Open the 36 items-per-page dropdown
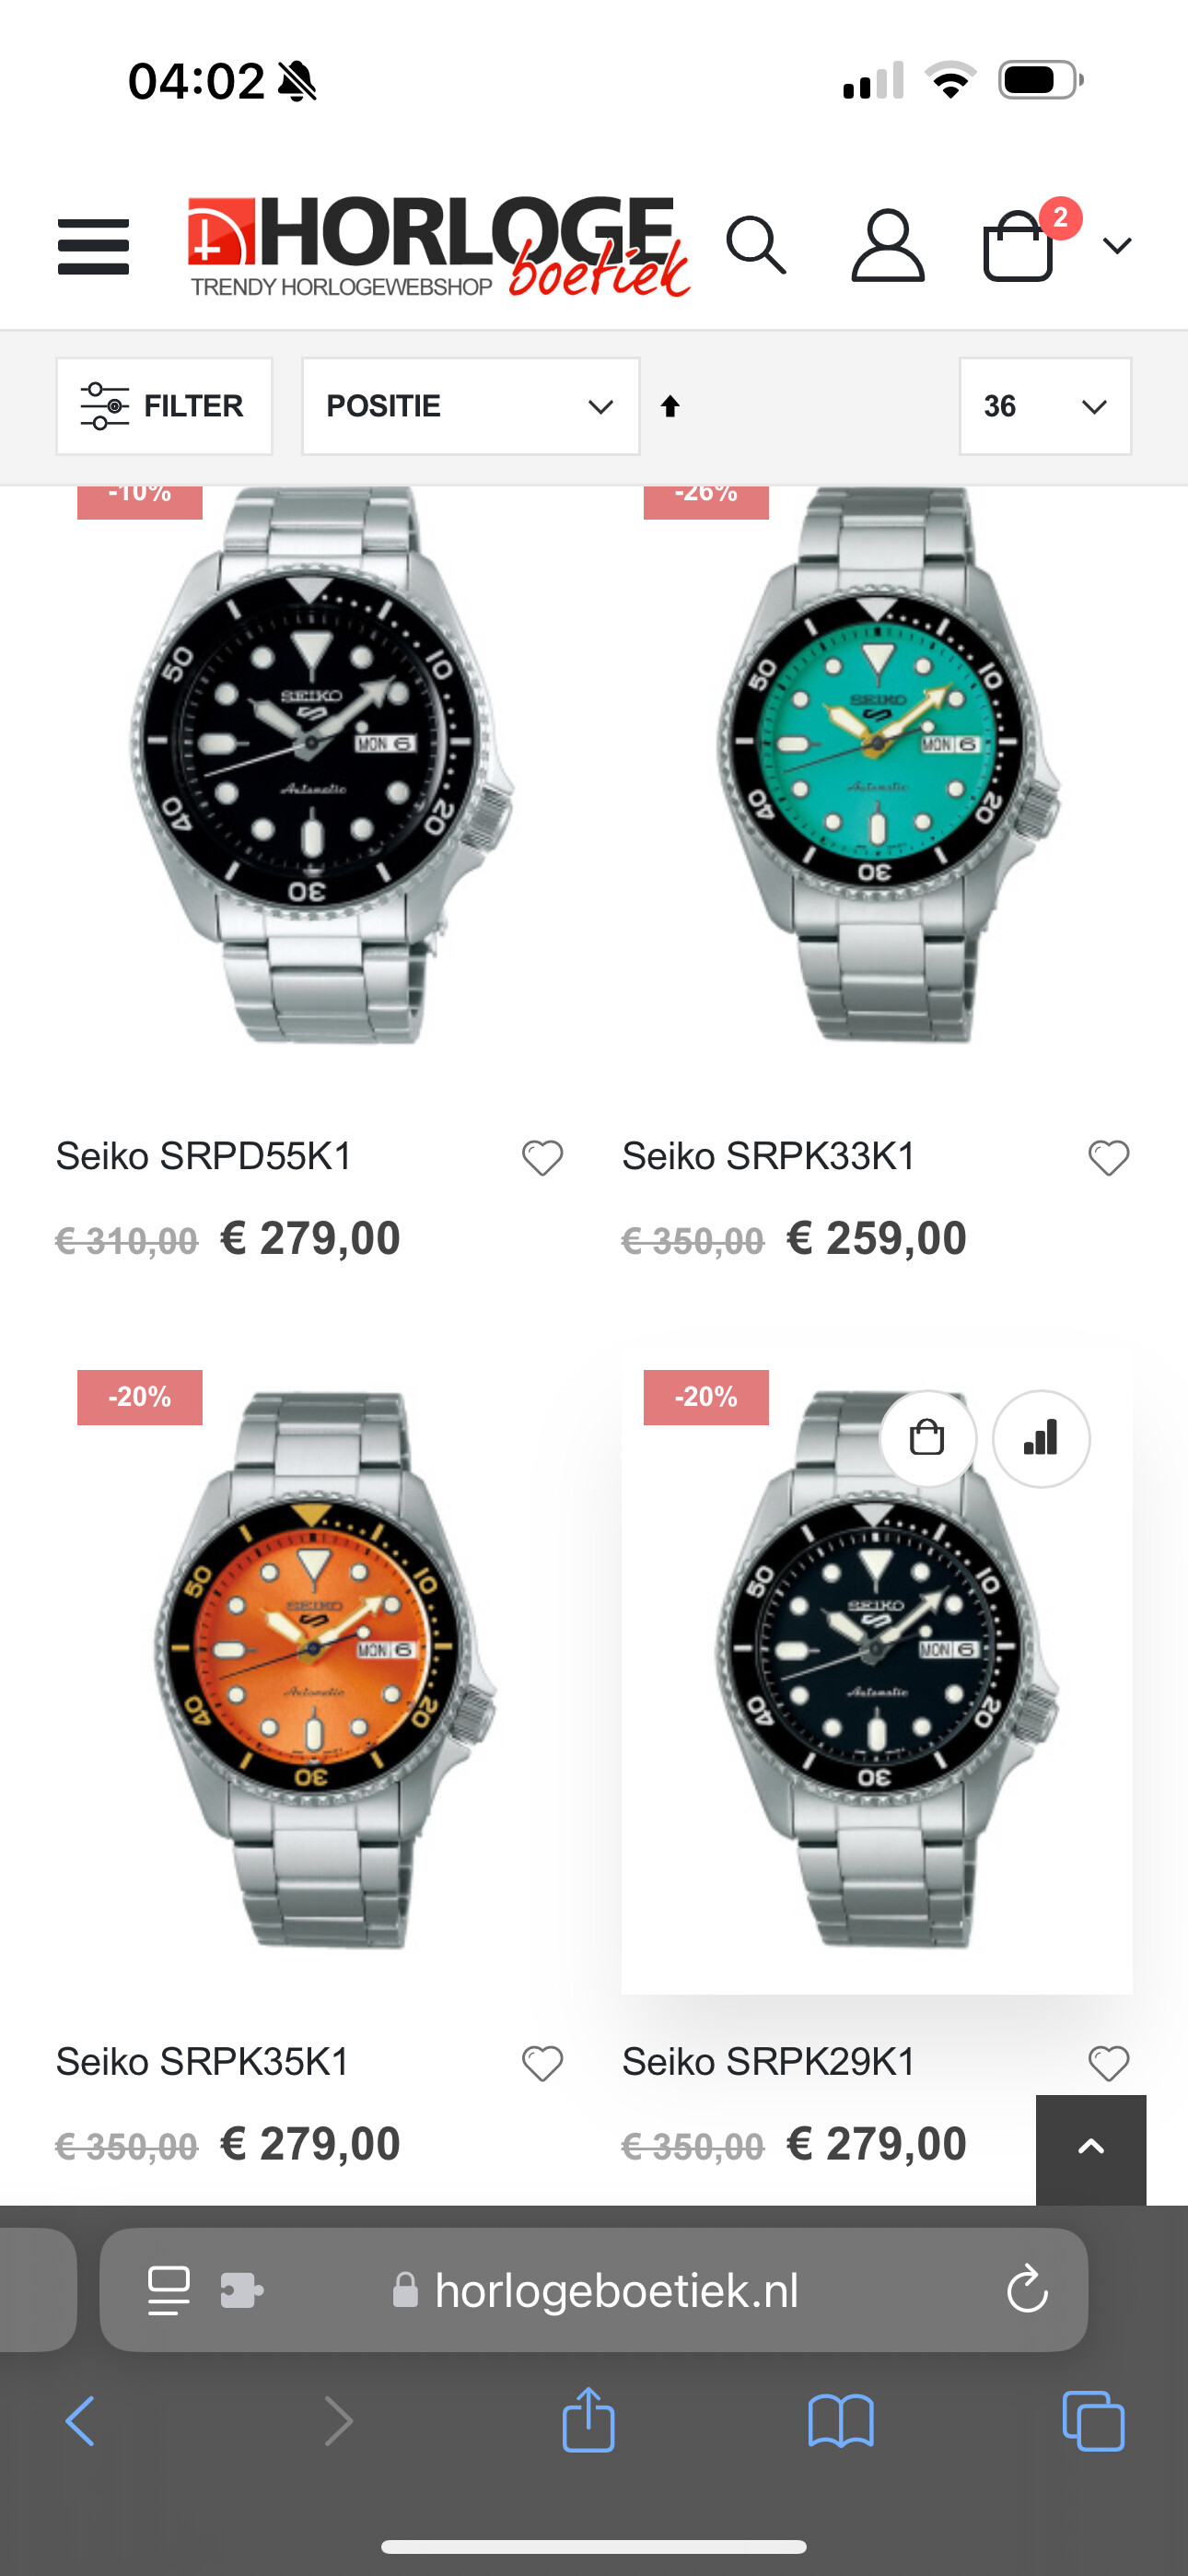 1045,406
